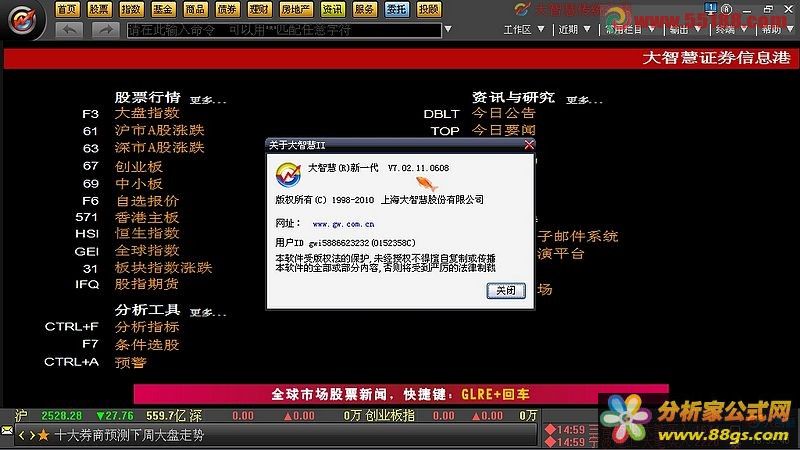800x450 pixels.
Task: Open the 股票 toolbar tab
Action: coord(99,9)
